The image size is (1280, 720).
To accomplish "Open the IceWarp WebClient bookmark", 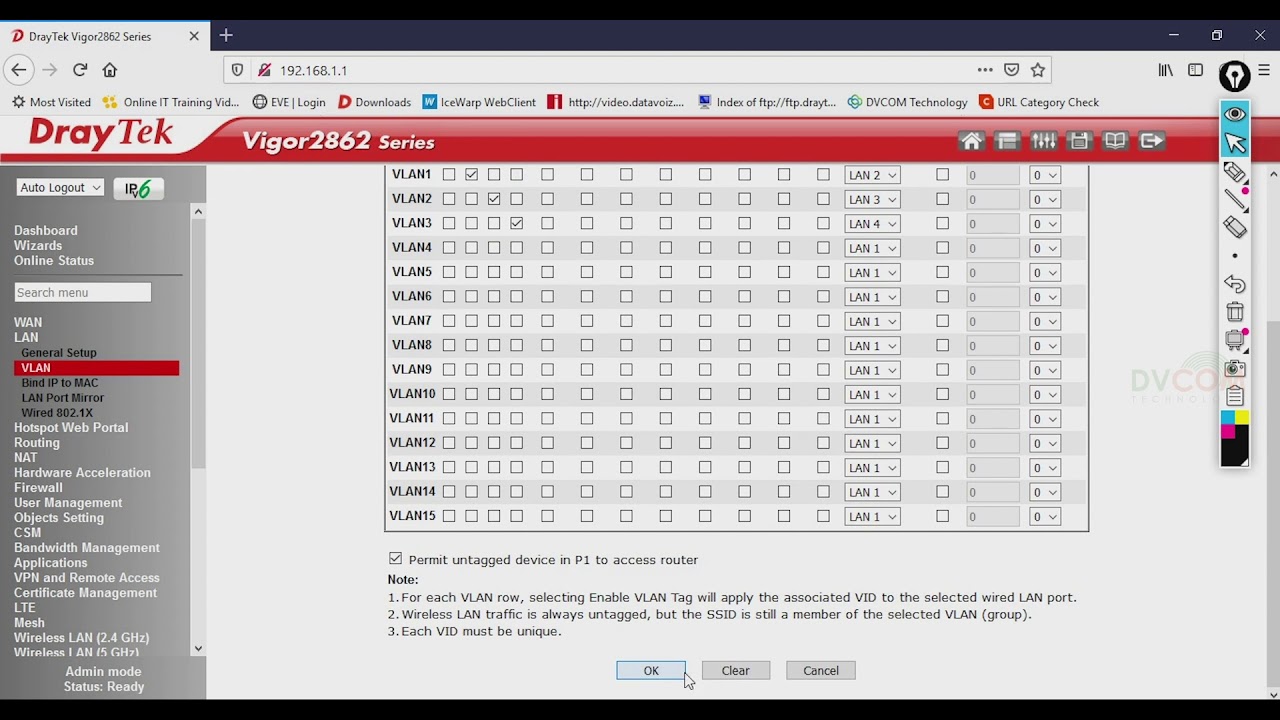I will (480, 102).
